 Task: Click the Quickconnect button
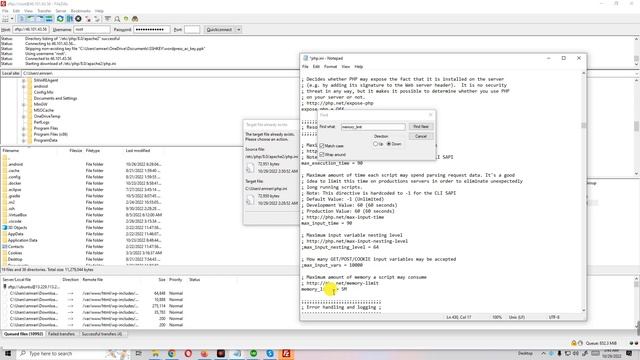219,30
